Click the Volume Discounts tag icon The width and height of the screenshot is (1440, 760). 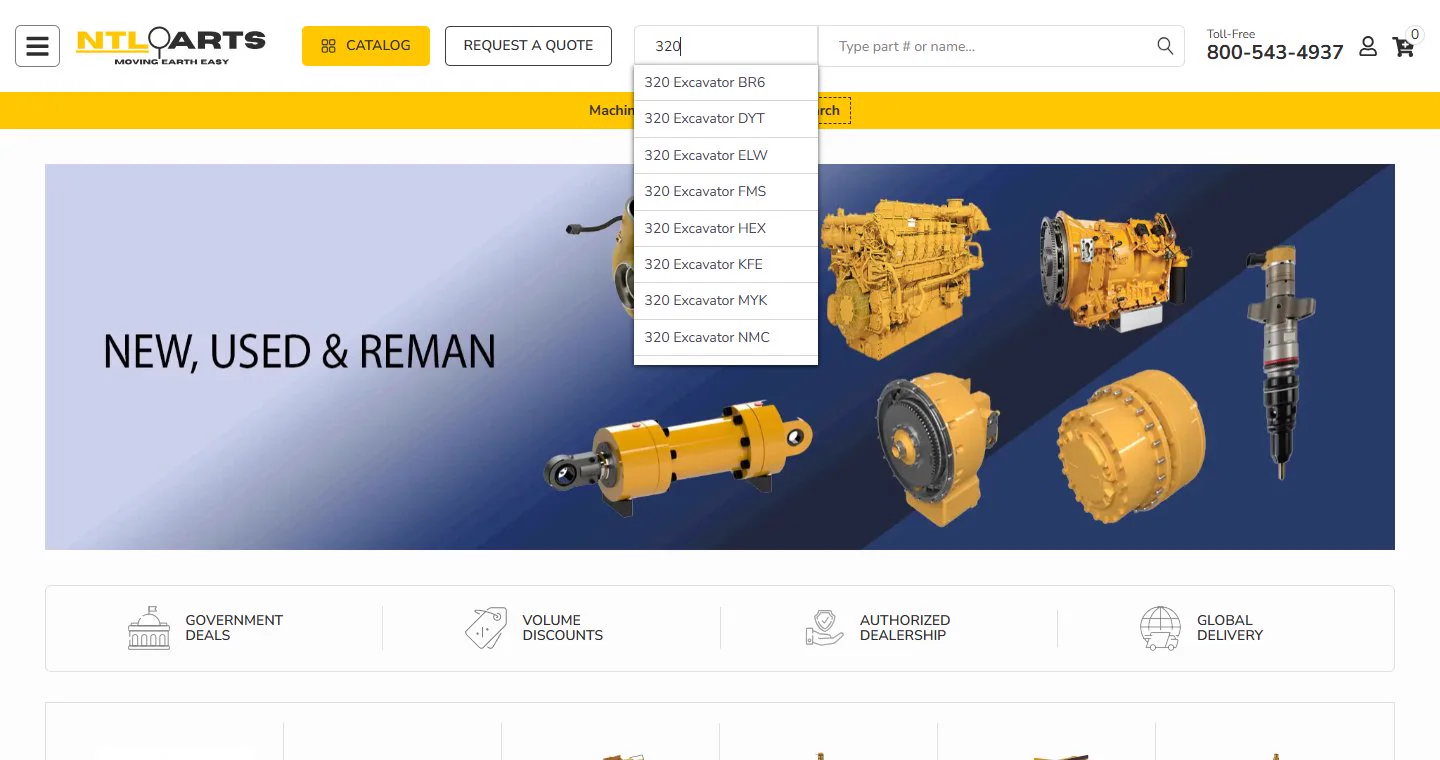[486, 628]
